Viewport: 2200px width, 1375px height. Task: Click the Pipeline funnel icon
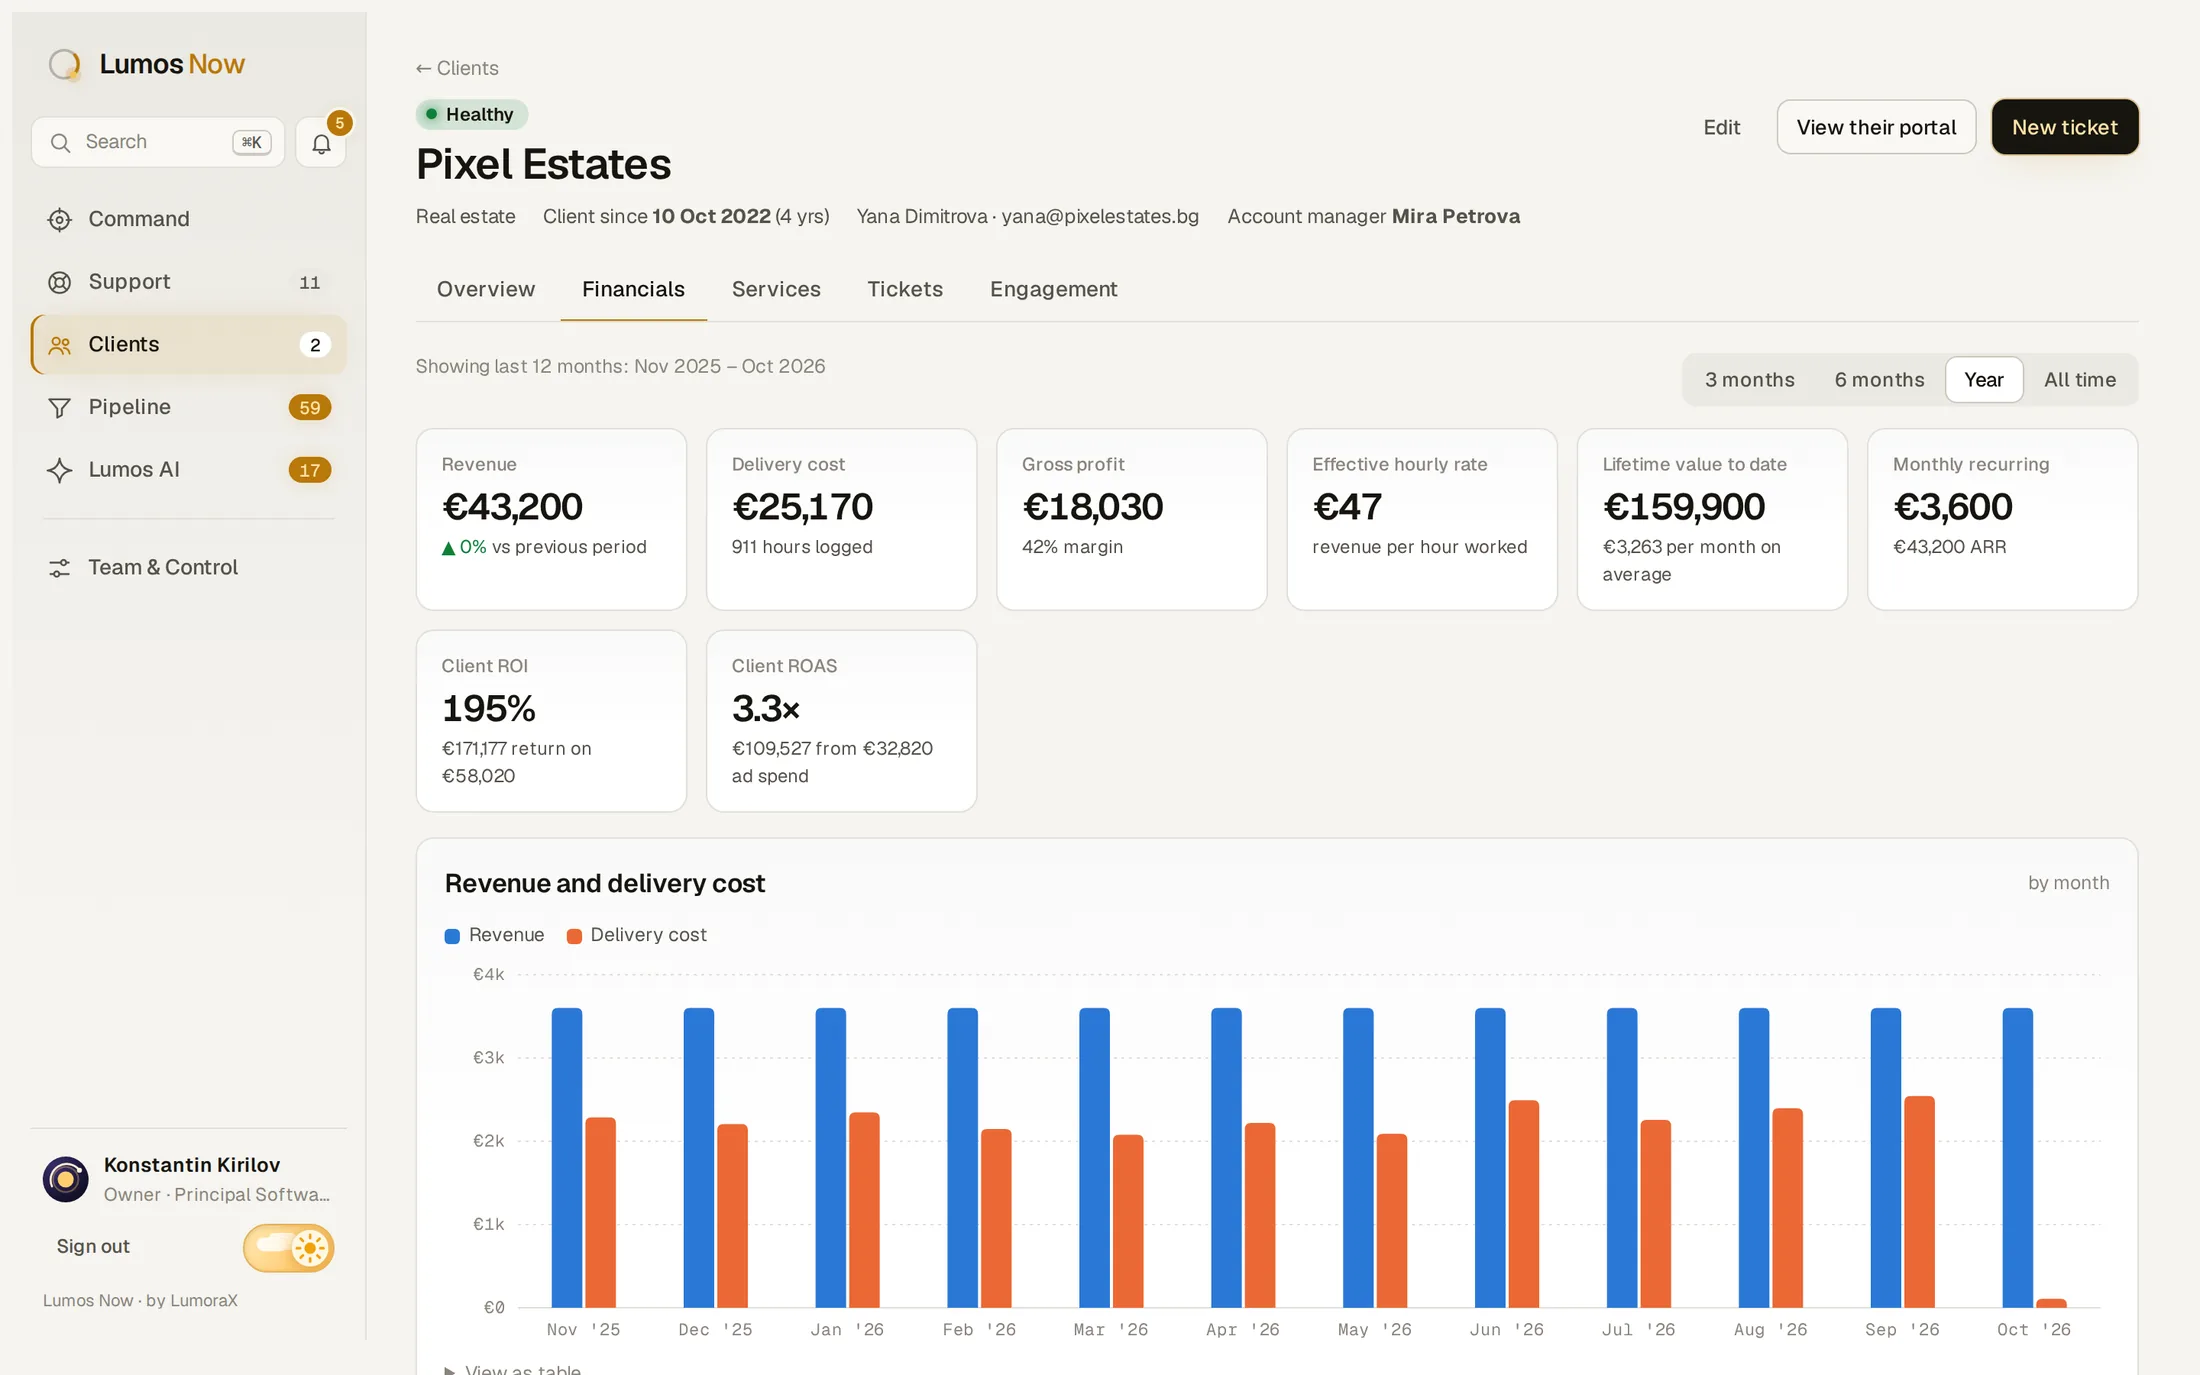(60, 407)
